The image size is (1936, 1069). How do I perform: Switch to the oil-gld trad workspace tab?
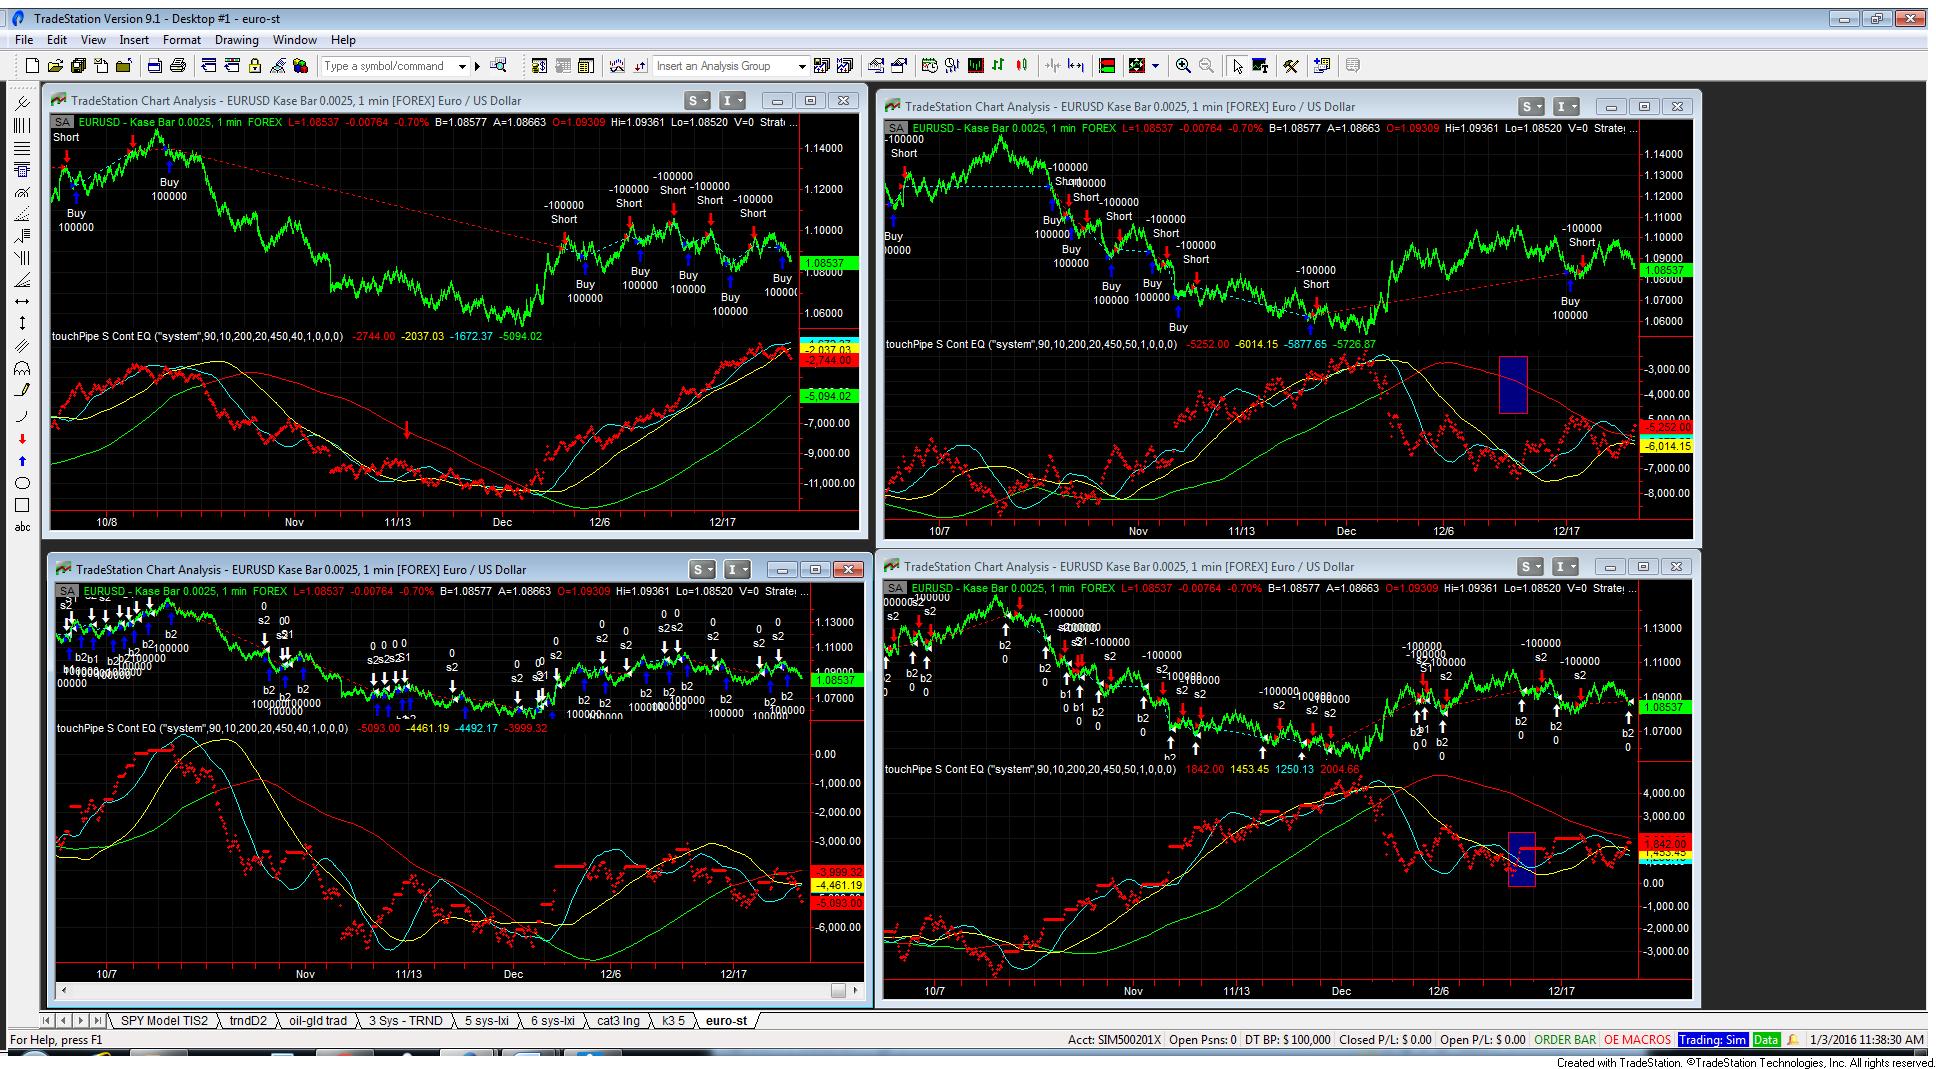click(318, 1020)
